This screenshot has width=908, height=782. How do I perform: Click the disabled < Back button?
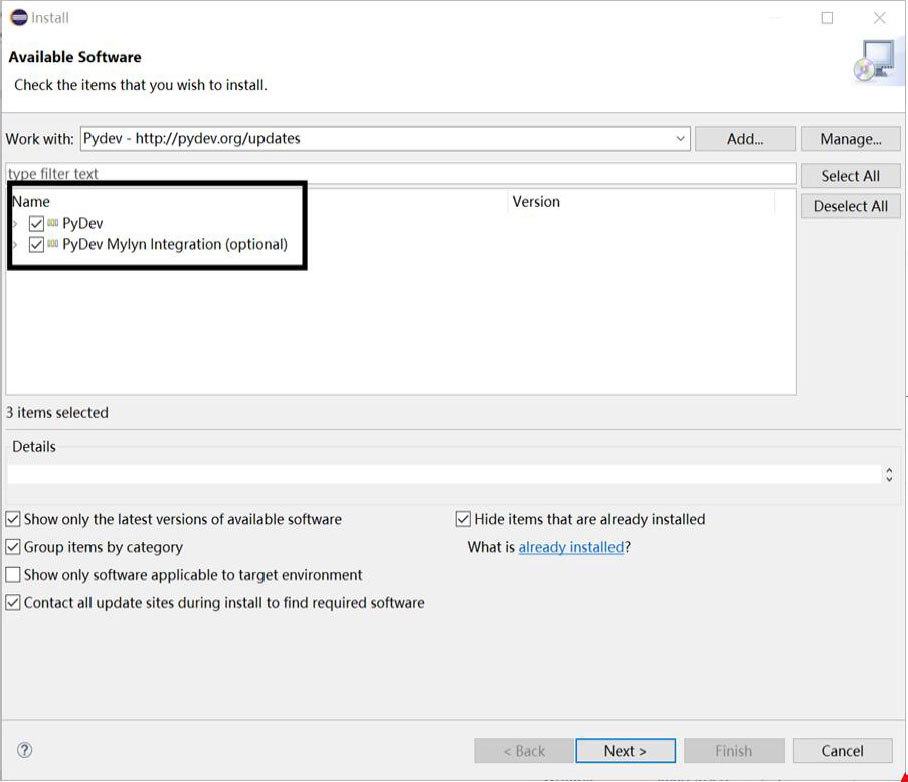[524, 751]
